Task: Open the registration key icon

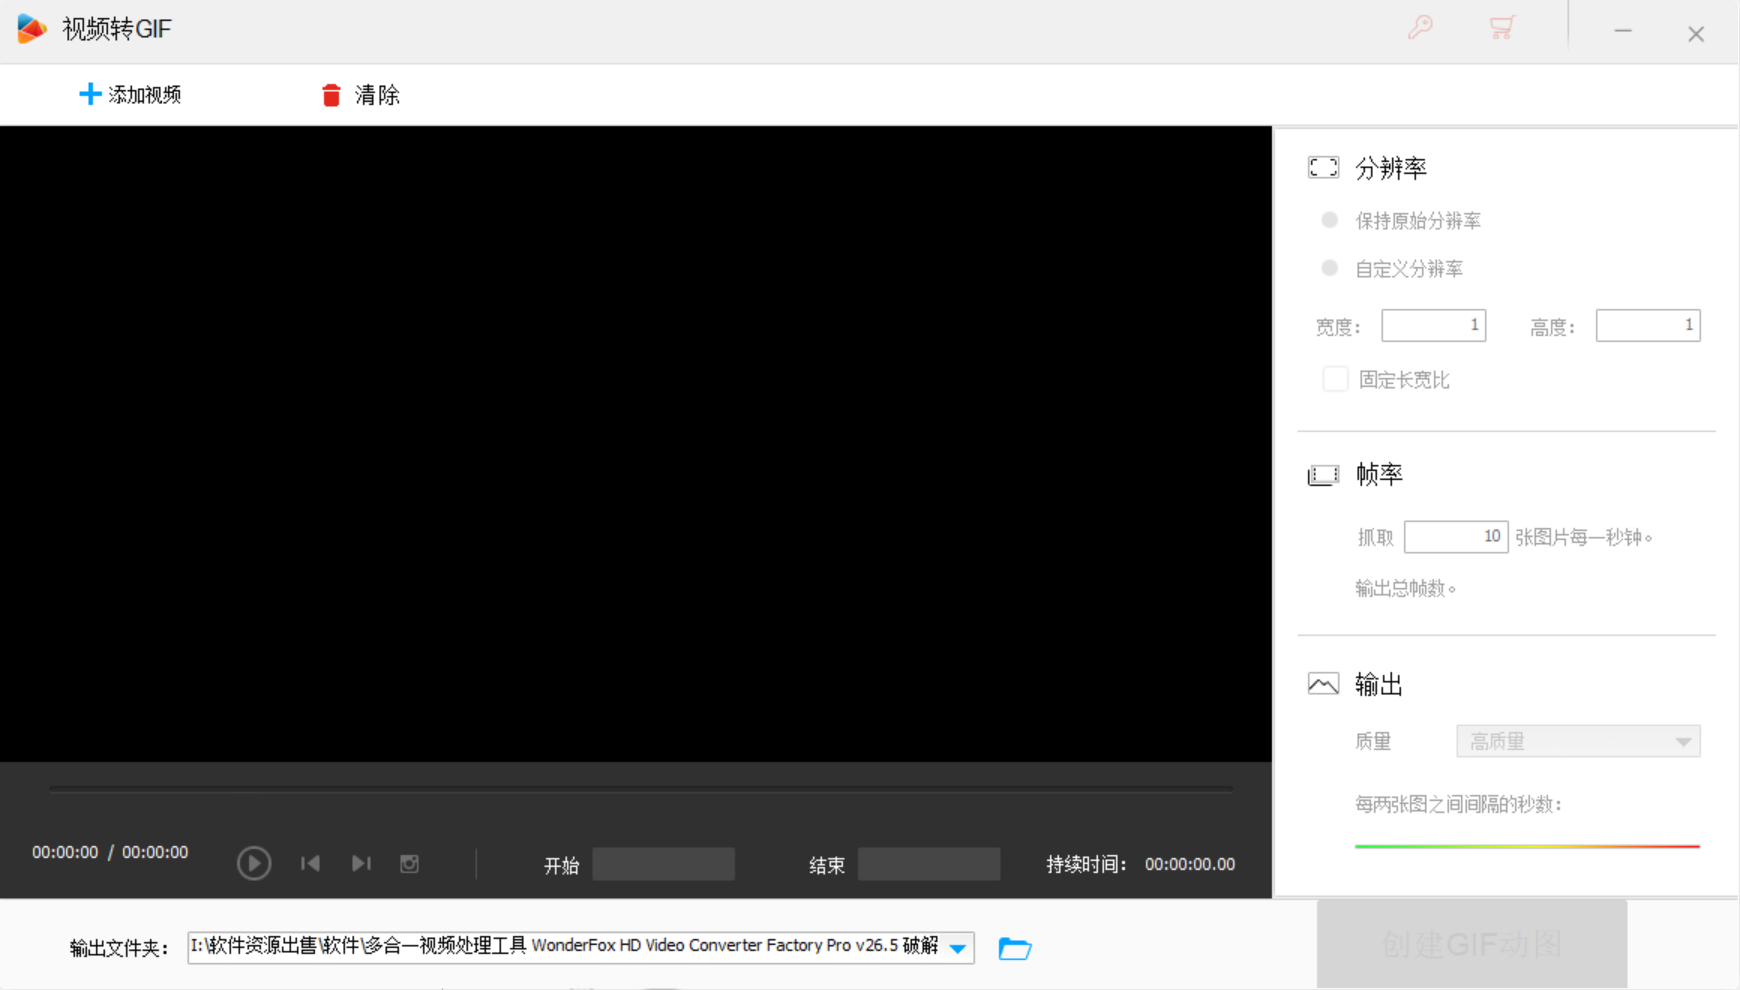Action: pos(1420,27)
